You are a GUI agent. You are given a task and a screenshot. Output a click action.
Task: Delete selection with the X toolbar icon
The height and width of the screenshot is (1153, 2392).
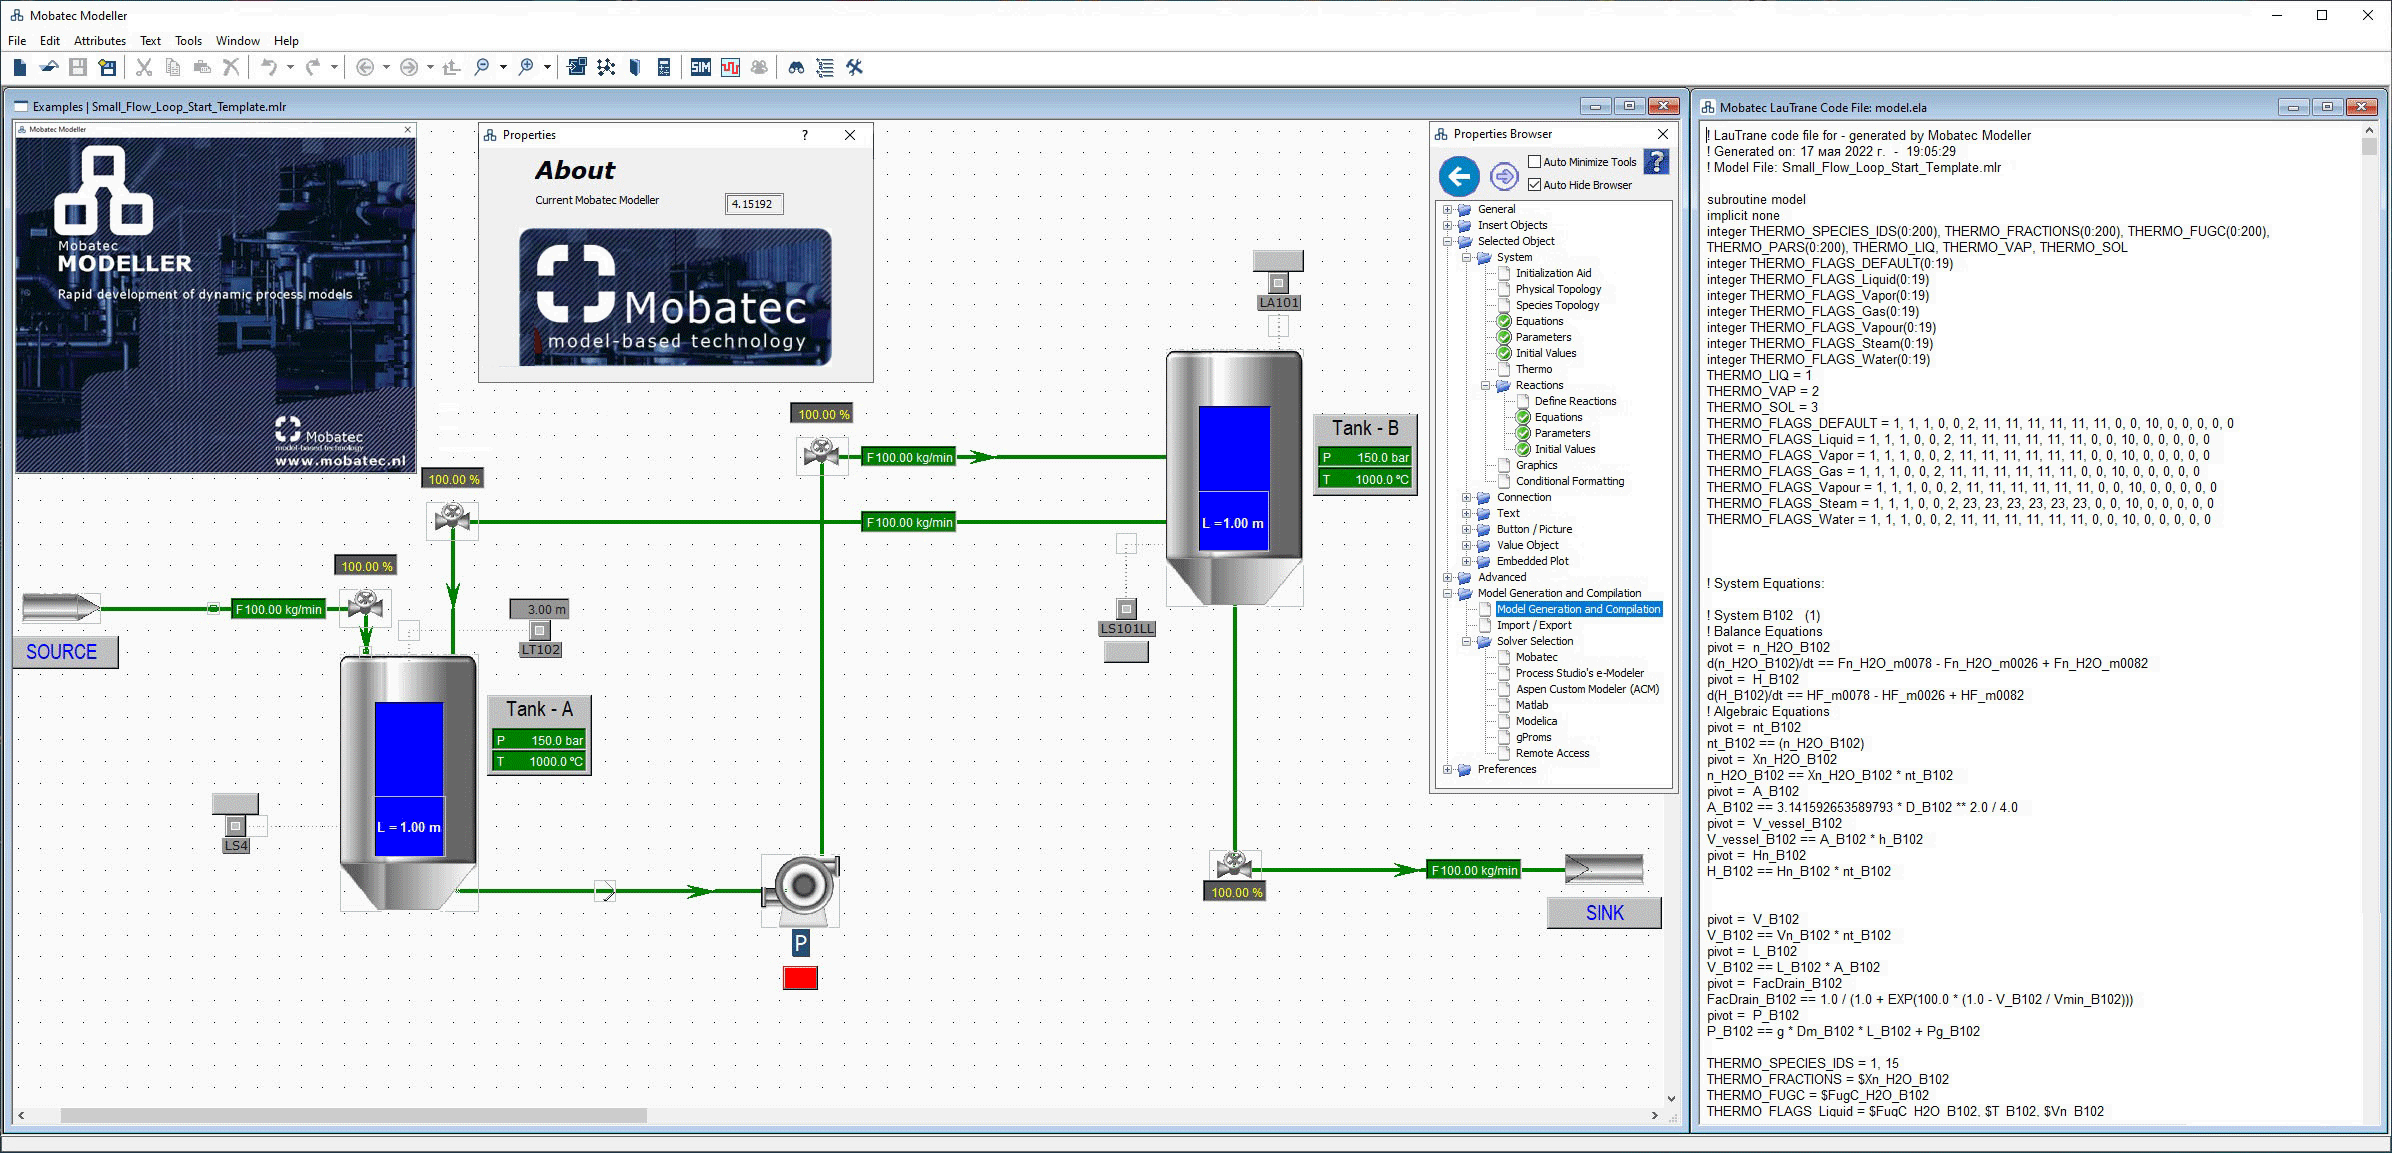(231, 67)
